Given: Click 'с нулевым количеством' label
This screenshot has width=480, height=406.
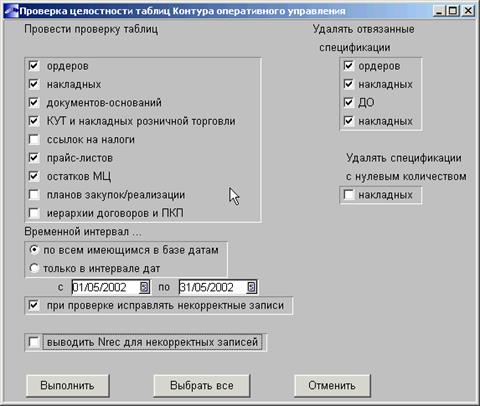Looking at the screenshot, I should click(406, 176).
